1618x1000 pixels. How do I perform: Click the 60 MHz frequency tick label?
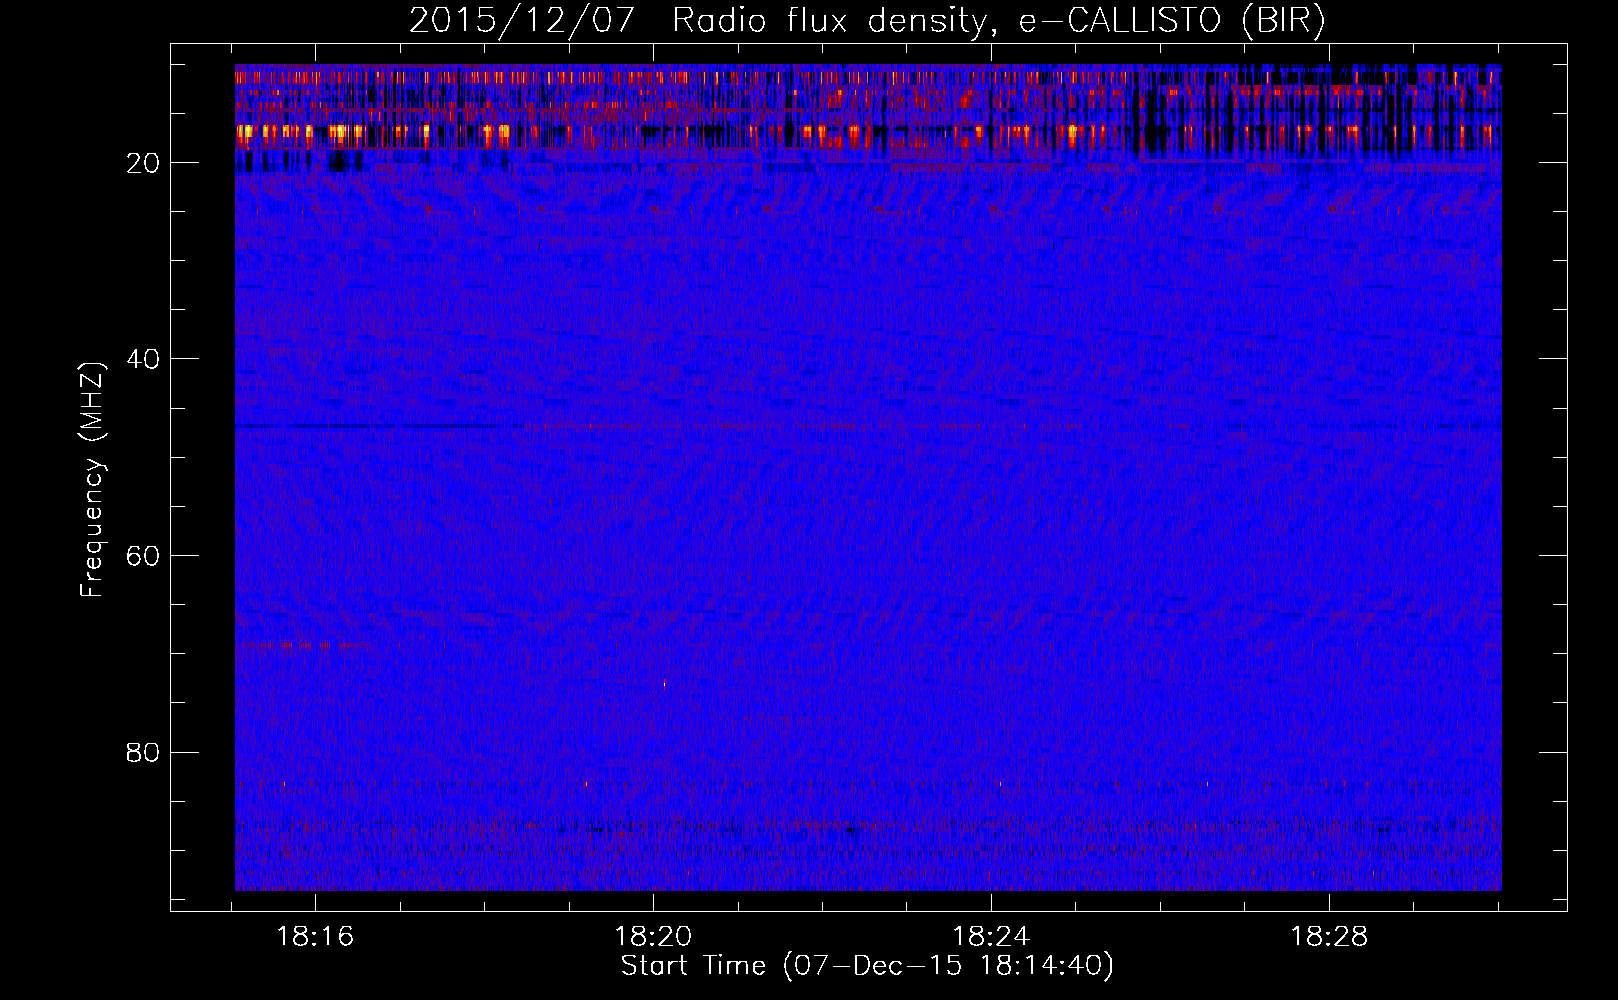[144, 556]
